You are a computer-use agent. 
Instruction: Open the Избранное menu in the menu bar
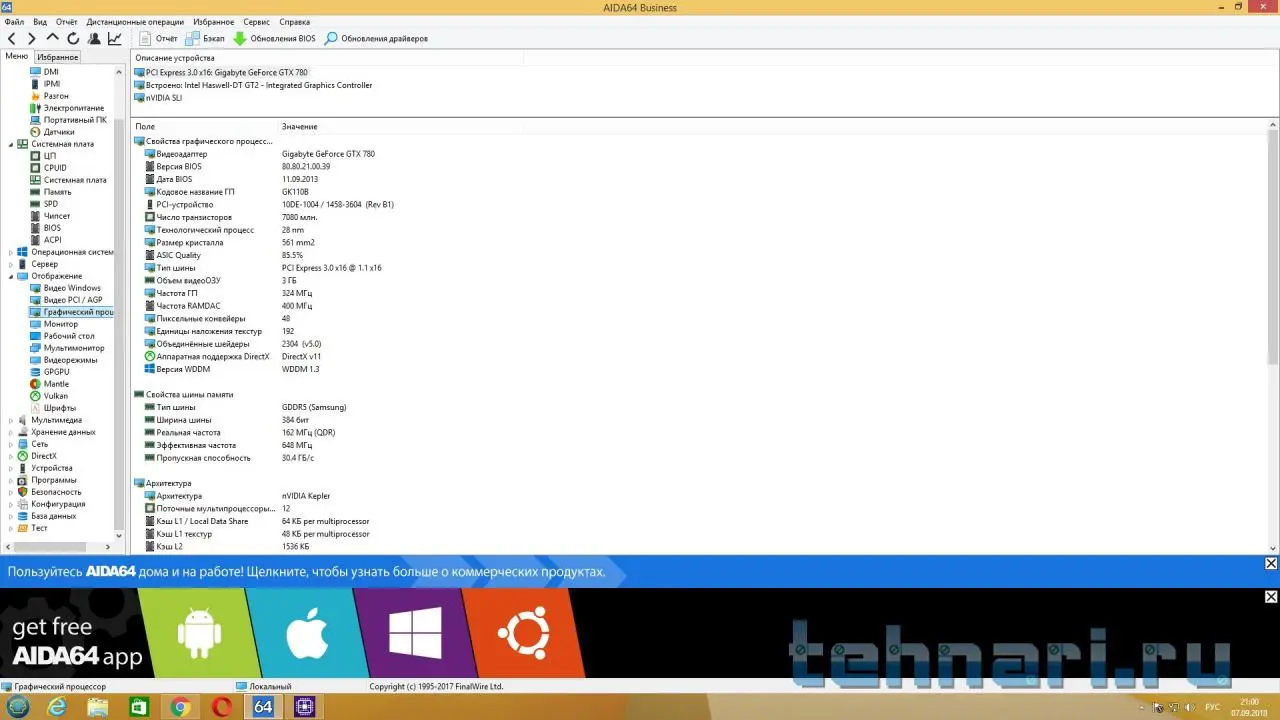click(x=214, y=21)
